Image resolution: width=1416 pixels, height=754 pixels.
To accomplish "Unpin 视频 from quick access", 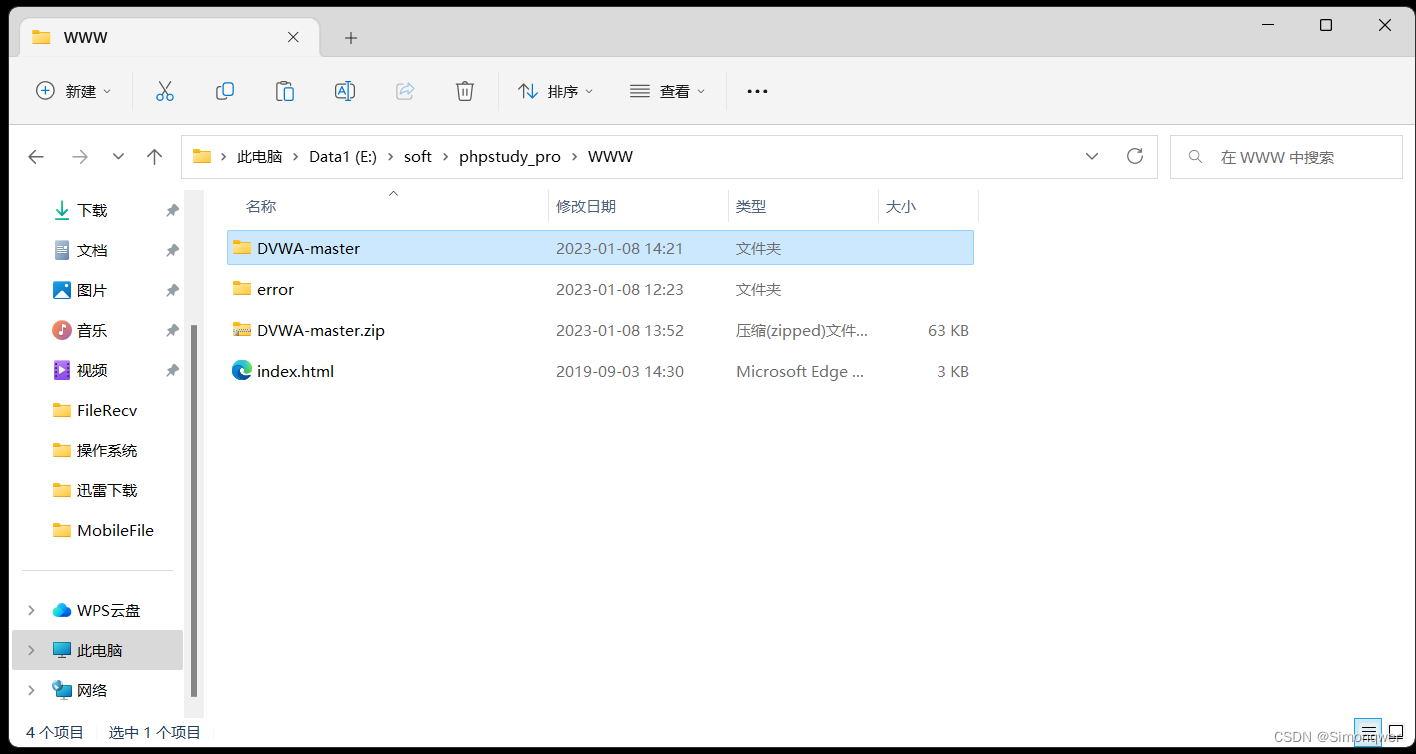I will (x=172, y=370).
